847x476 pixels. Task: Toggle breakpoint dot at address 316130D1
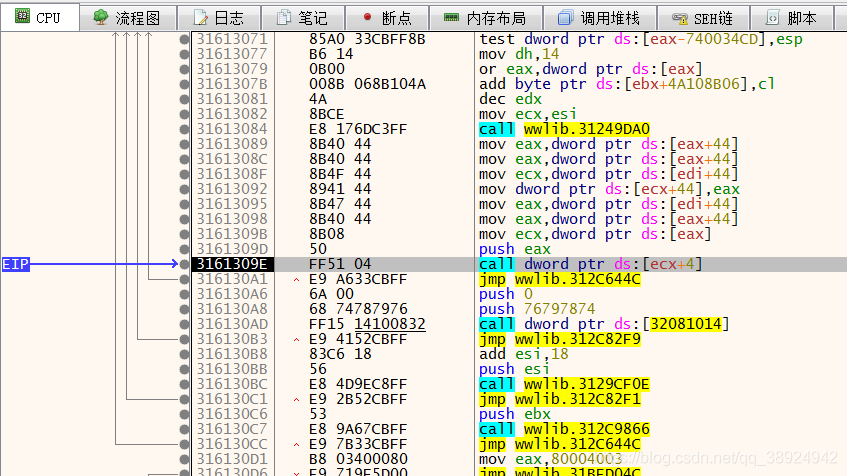[x=184, y=459]
